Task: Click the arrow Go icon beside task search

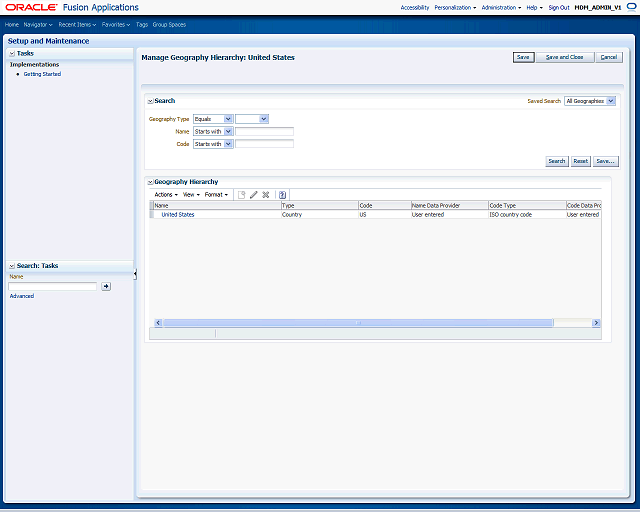Action: 106,286
